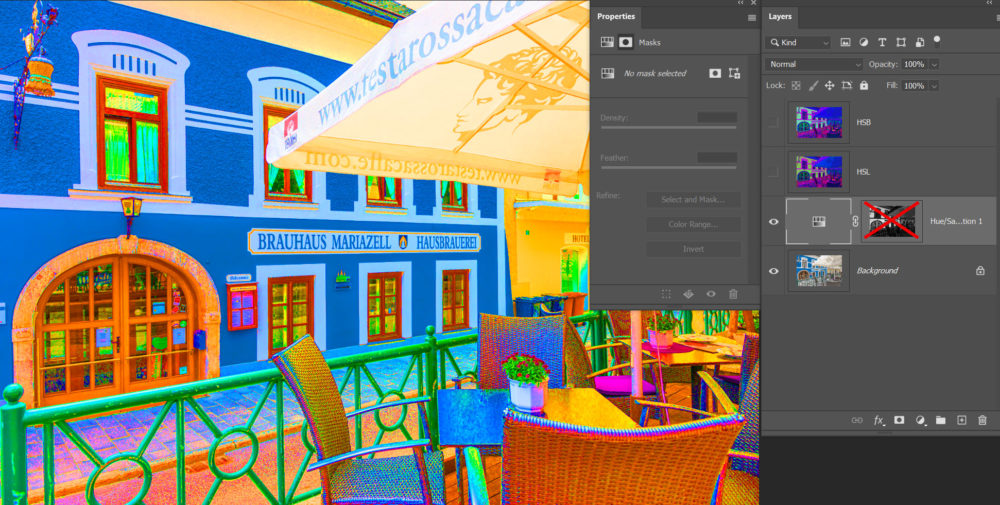The height and width of the screenshot is (505, 1000).
Task: Add a vector mask in Properties
Action: click(734, 73)
